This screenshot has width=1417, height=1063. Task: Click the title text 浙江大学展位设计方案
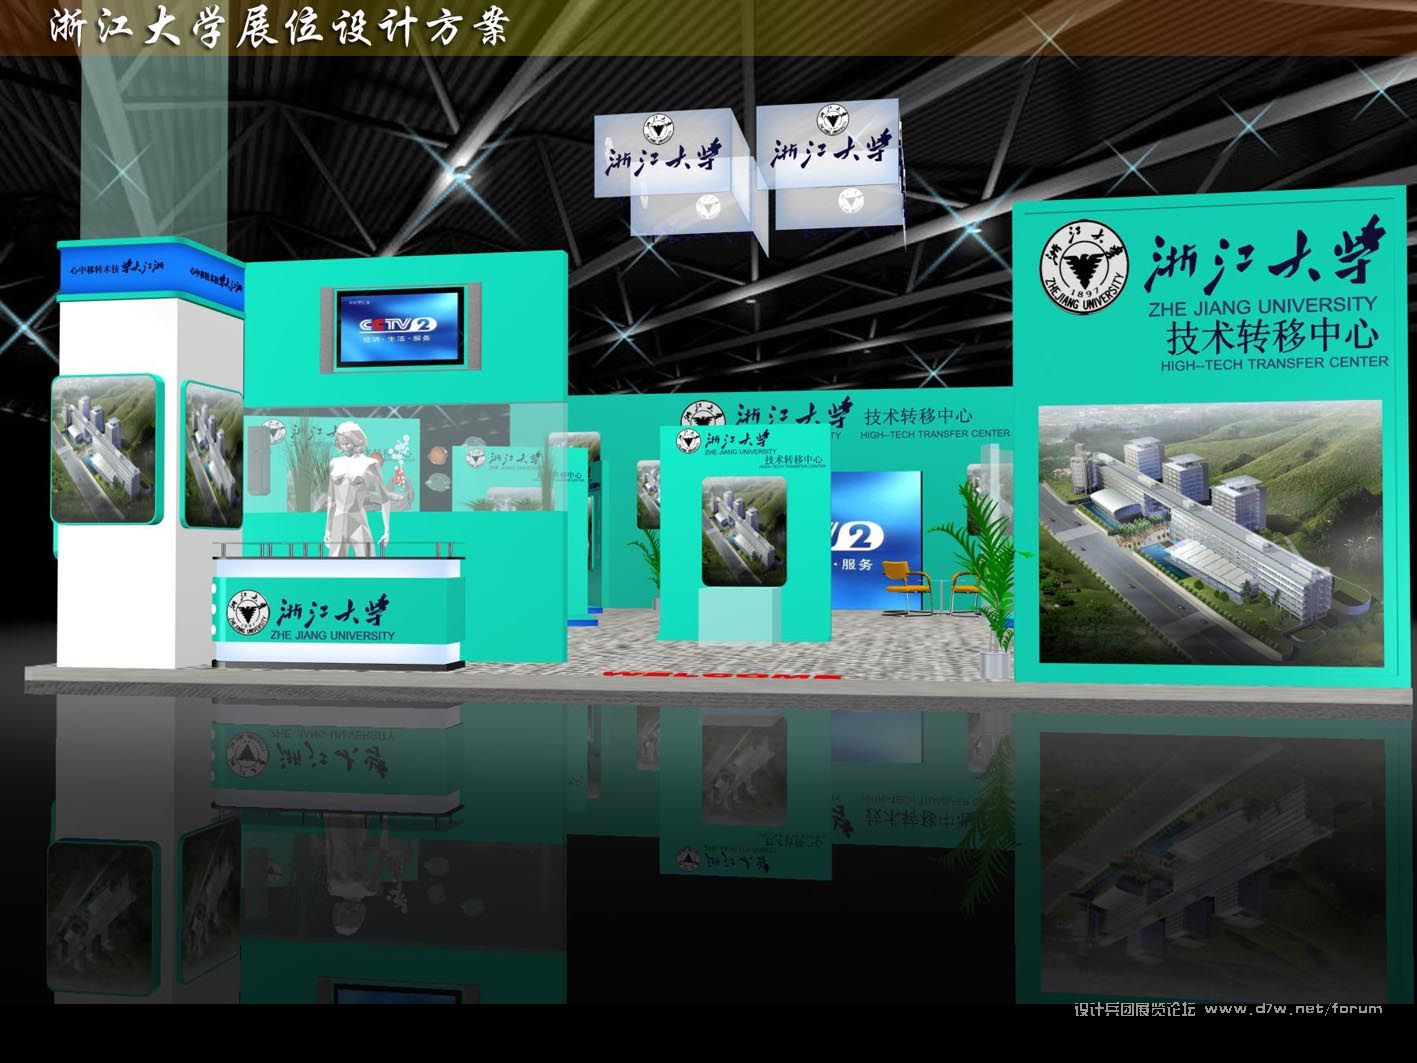[278, 27]
